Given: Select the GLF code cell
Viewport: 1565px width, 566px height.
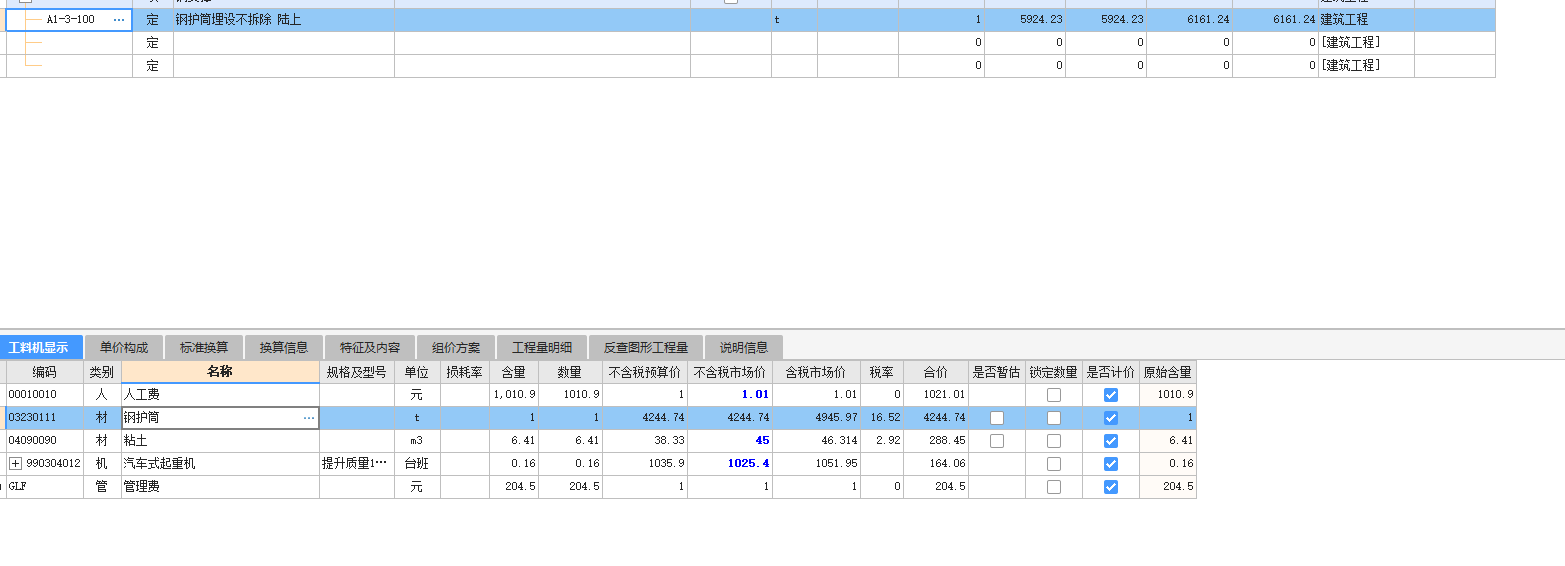Looking at the screenshot, I should click(44, 487).
